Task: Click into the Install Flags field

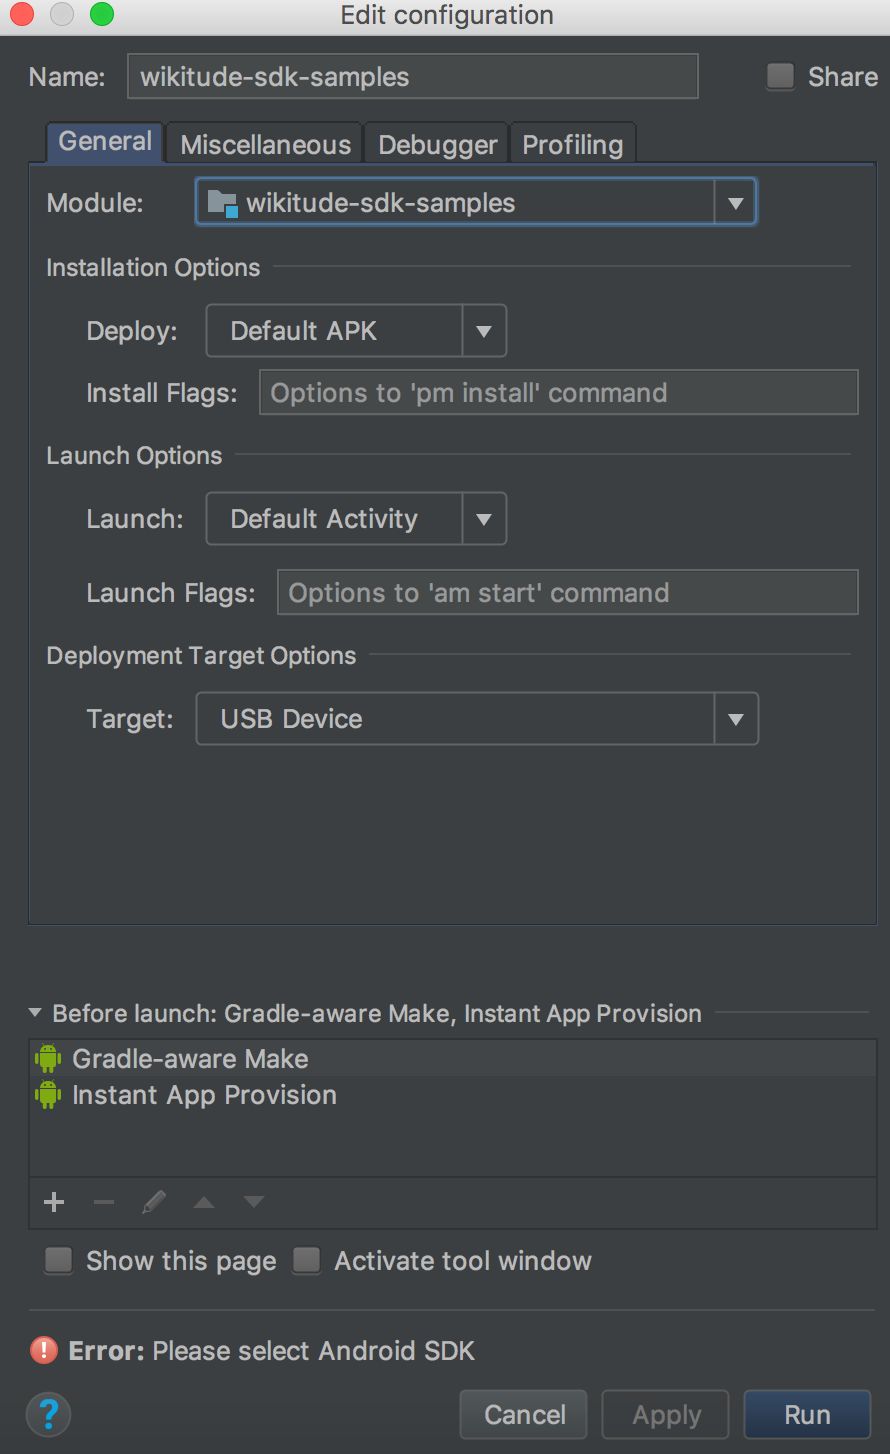Action: pyautogui.click(x=558, y=393)
